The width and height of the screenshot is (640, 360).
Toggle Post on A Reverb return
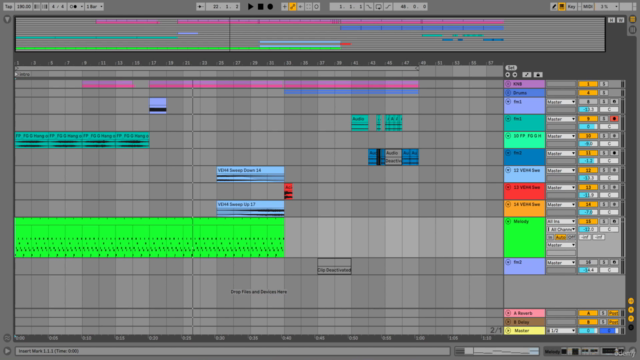click(x=613, y=313)
